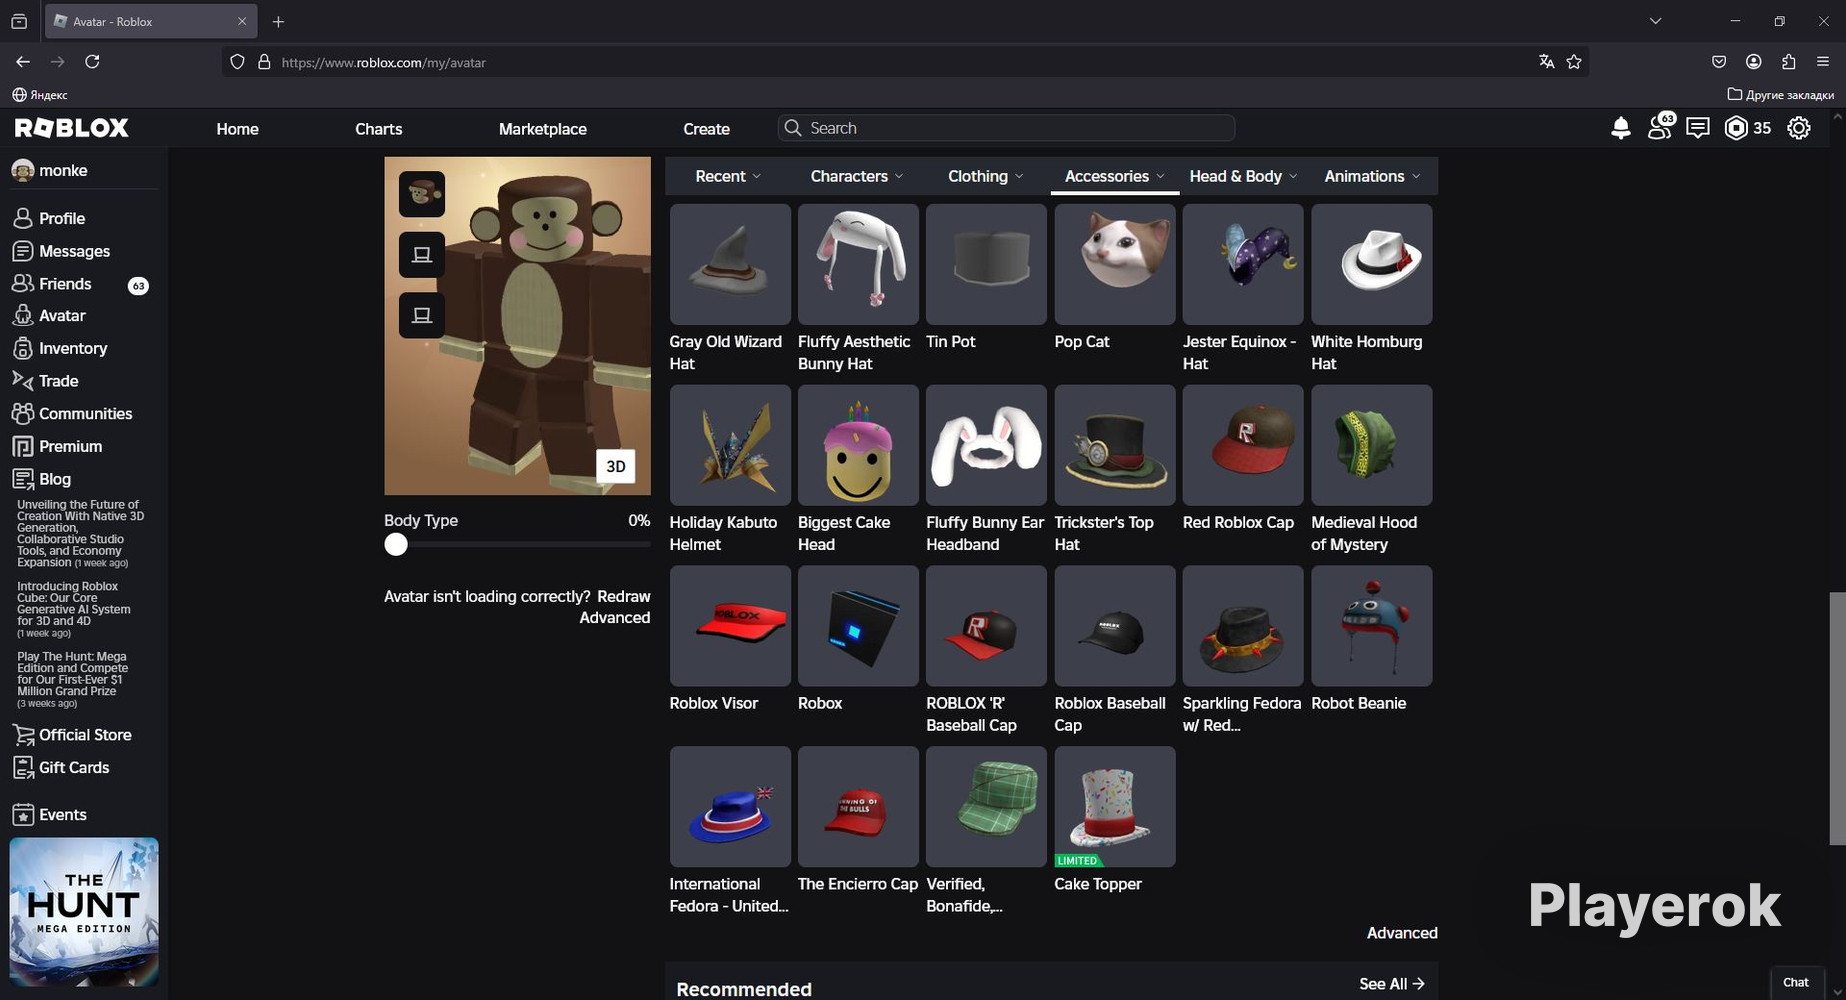This screenshot has height=1000, width=1846.
Task: Equip the Roblox Visor
Action: coord(730,626)
